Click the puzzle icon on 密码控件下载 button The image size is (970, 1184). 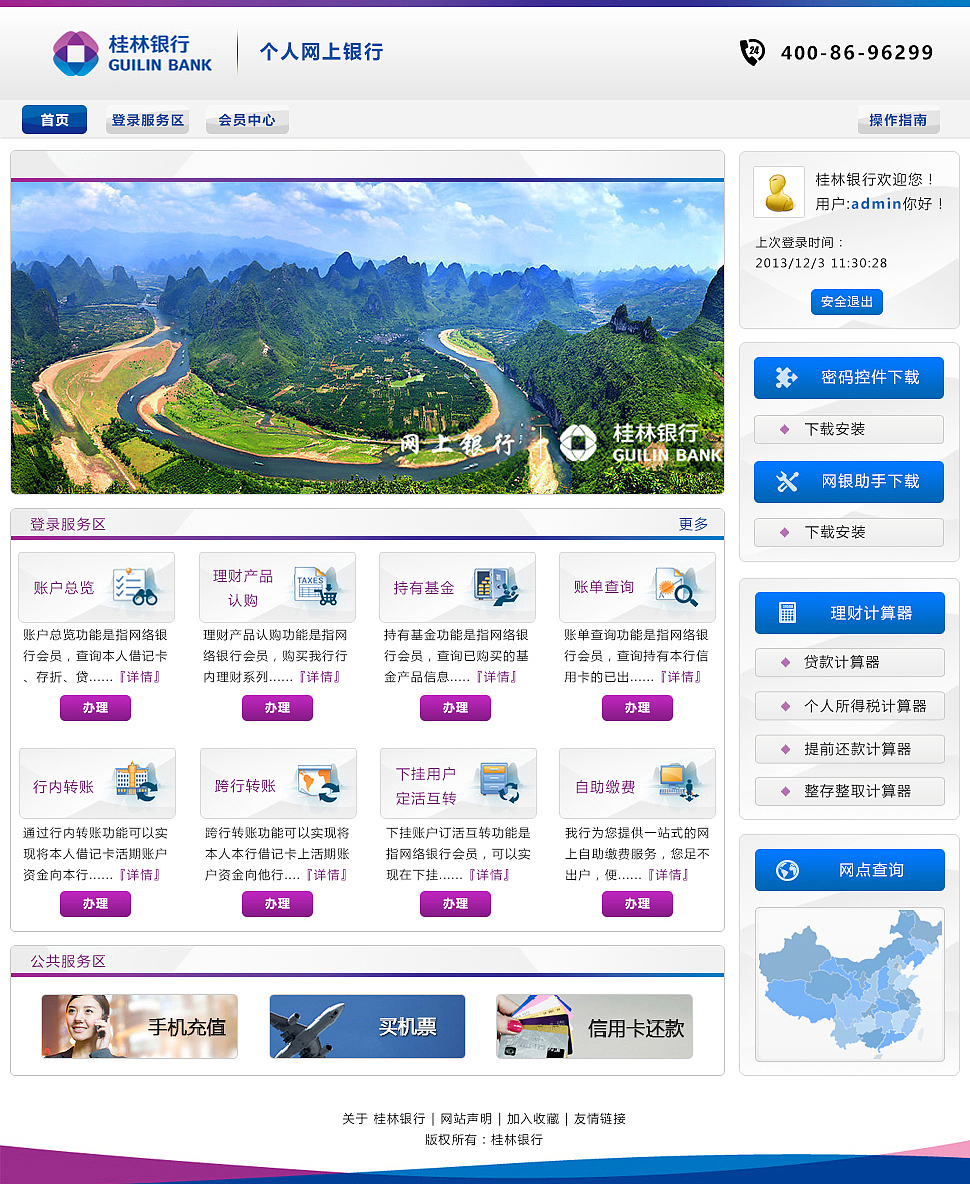[x=789, y=377]
